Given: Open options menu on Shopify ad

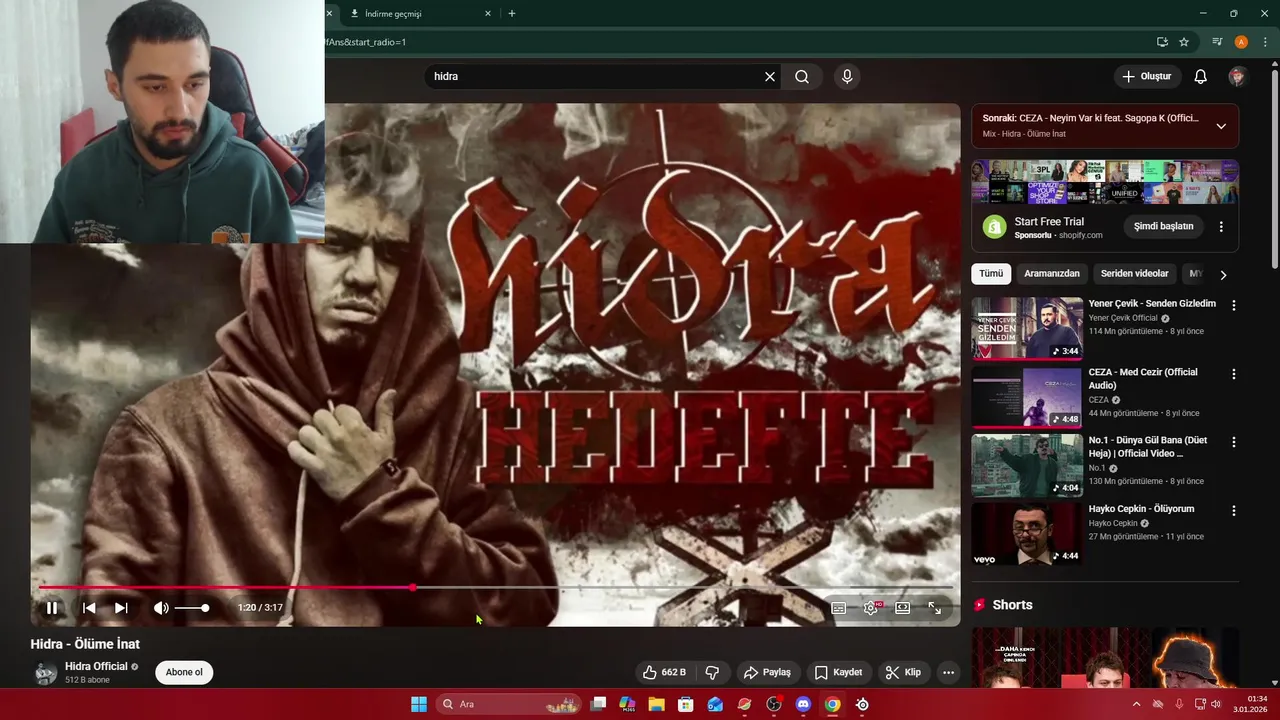Looking at the screenshot, I should pos(1221,227).
